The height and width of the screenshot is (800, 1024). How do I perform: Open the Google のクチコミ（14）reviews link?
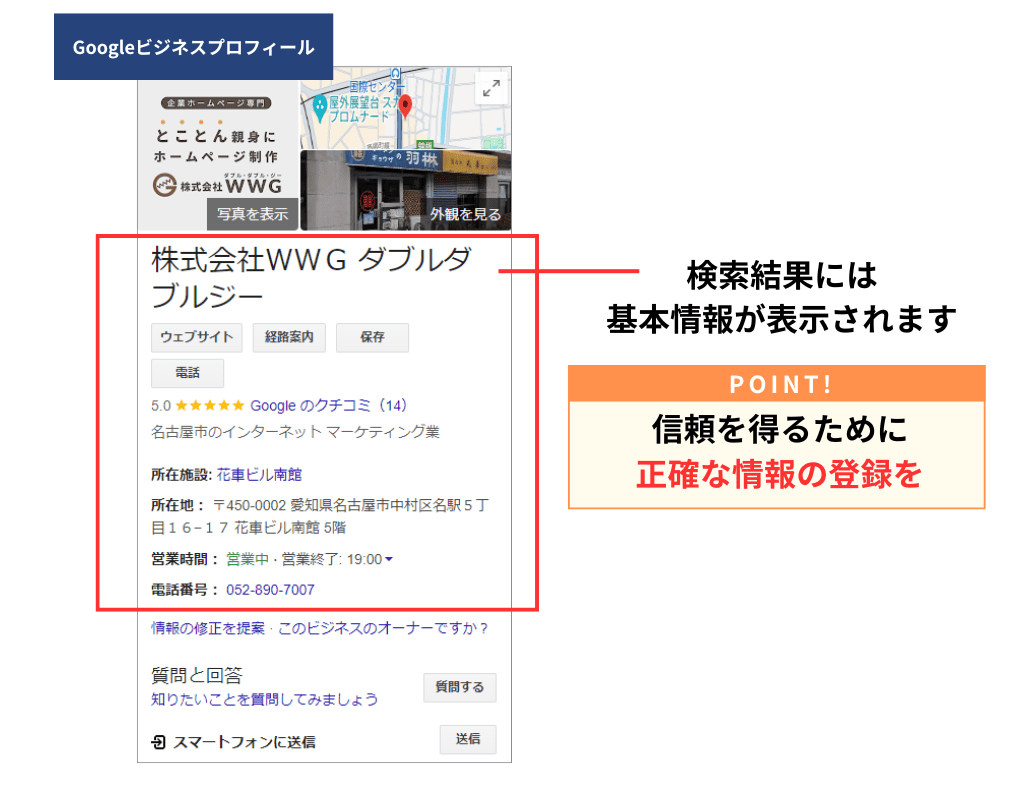click(x=328, y=406)
